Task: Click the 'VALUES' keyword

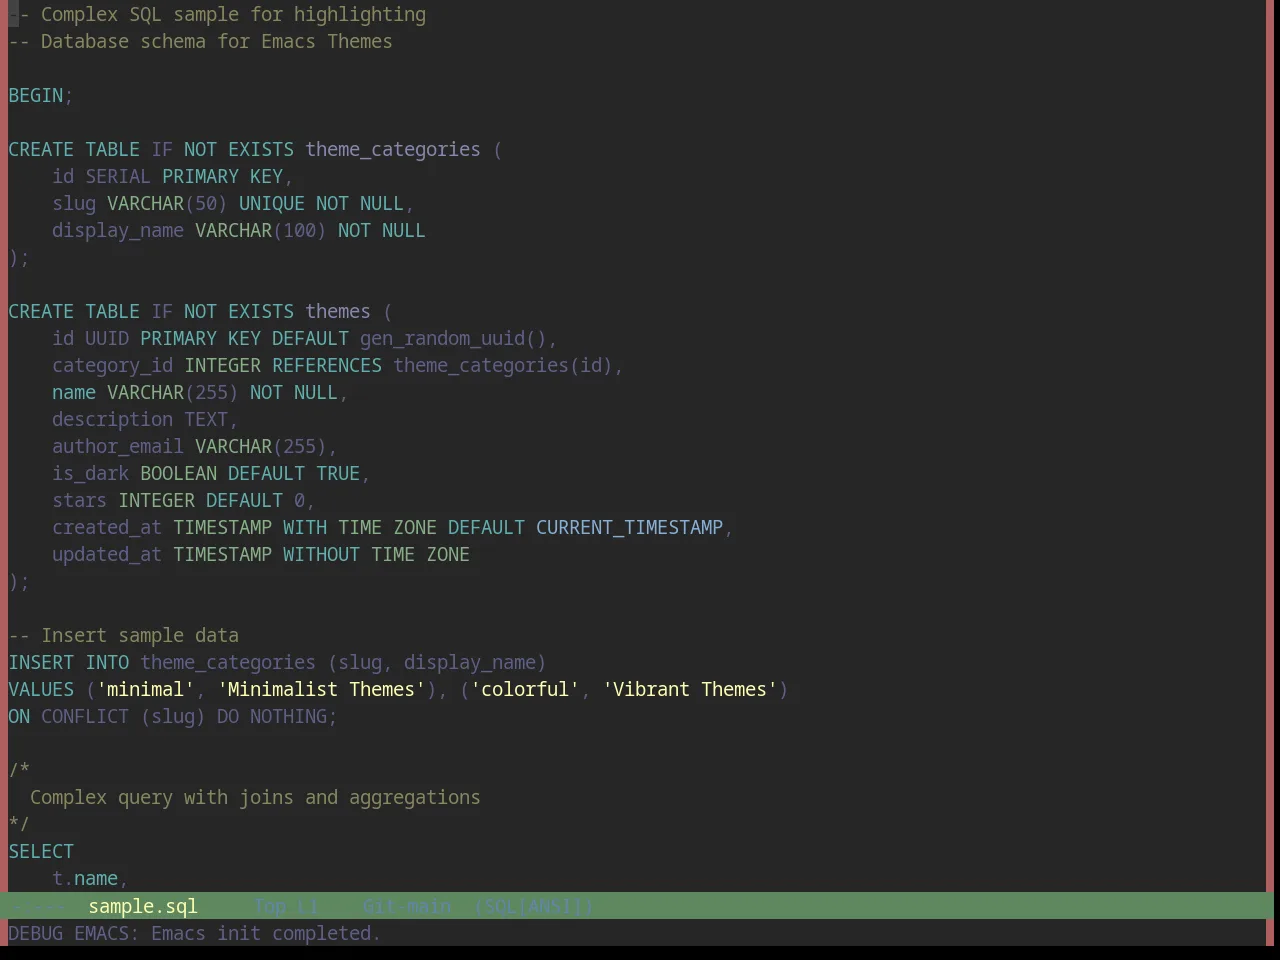Action: tap(41, 690)
